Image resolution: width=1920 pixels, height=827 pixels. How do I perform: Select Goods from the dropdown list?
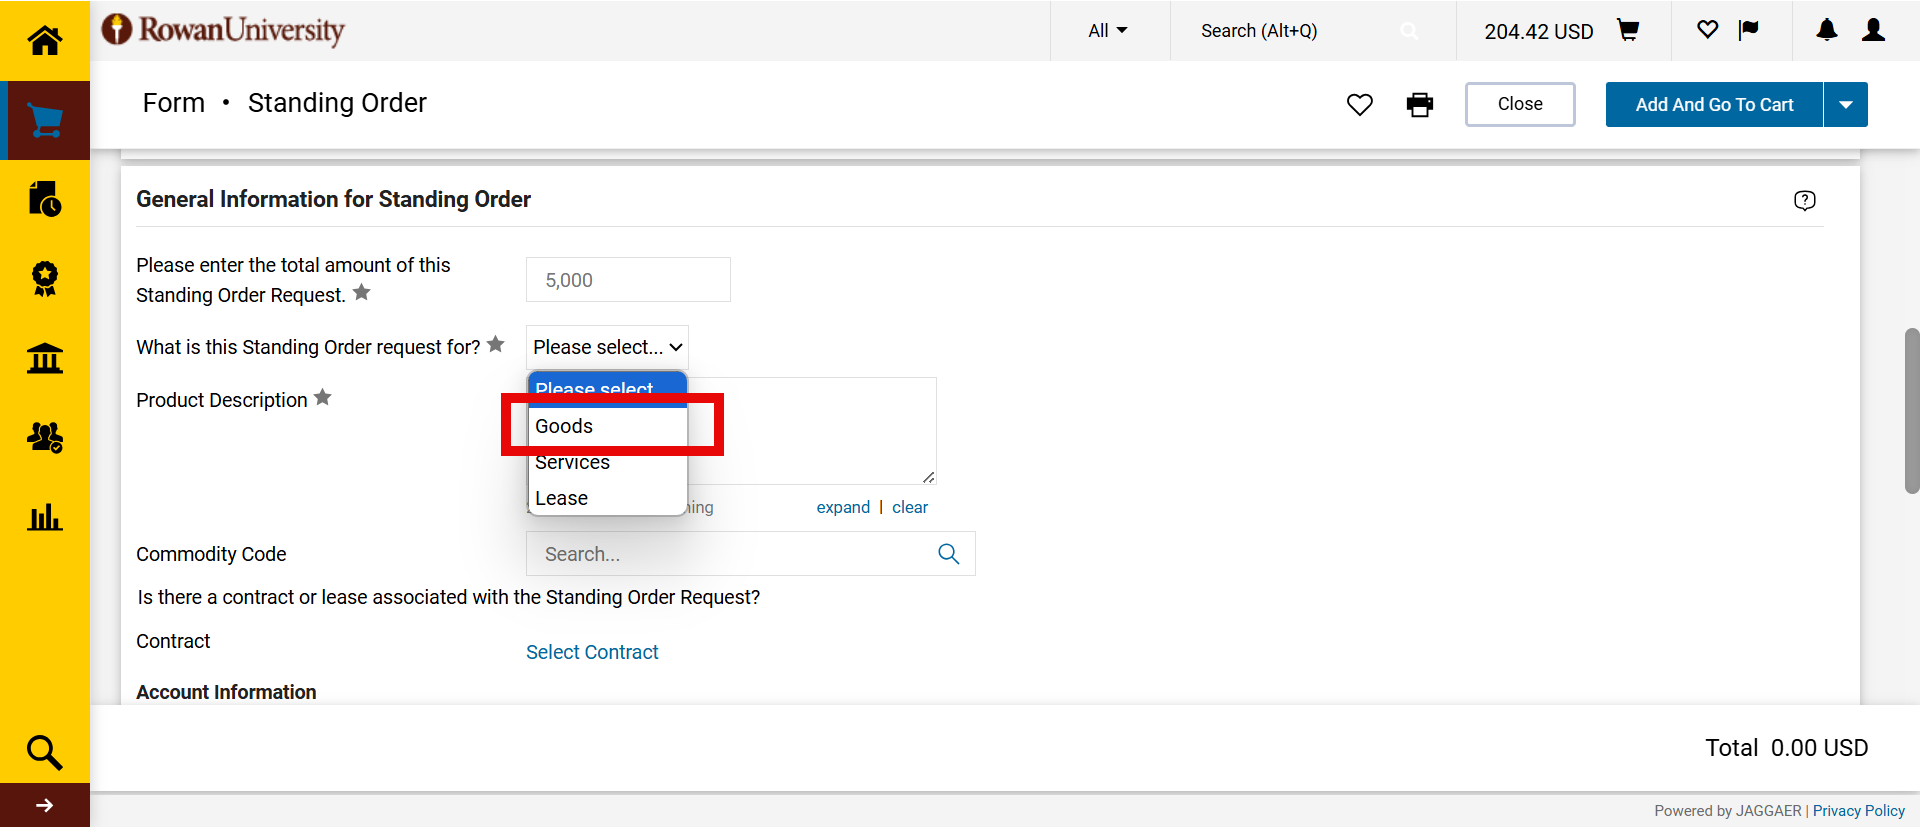(x=564, y=426)
